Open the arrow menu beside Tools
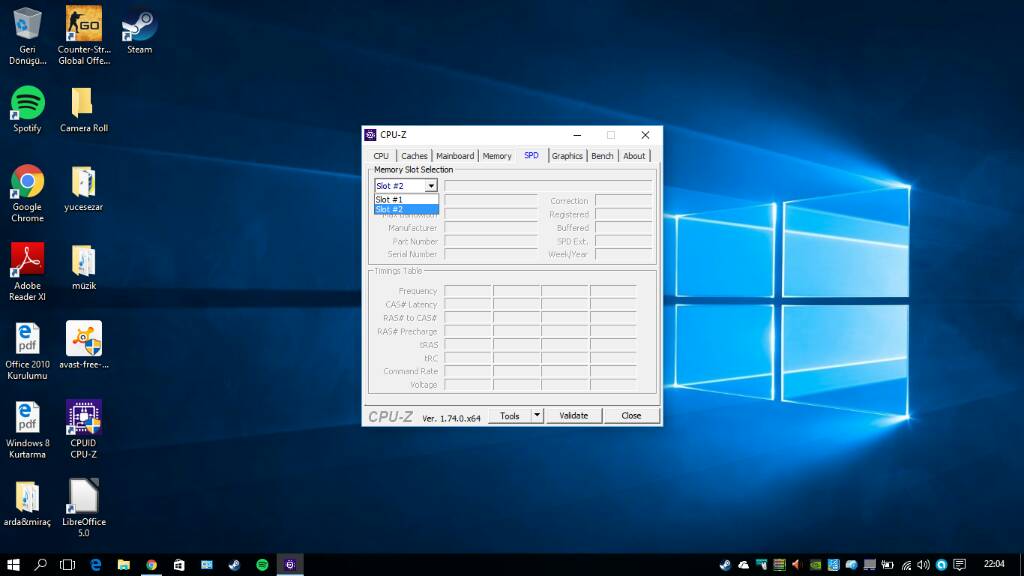The height and width of the screenshot is (576, 1024). (536, 415)
